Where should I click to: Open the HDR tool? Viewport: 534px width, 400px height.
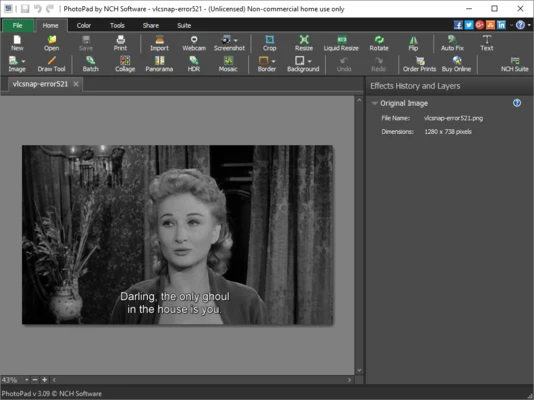point(194,64)
